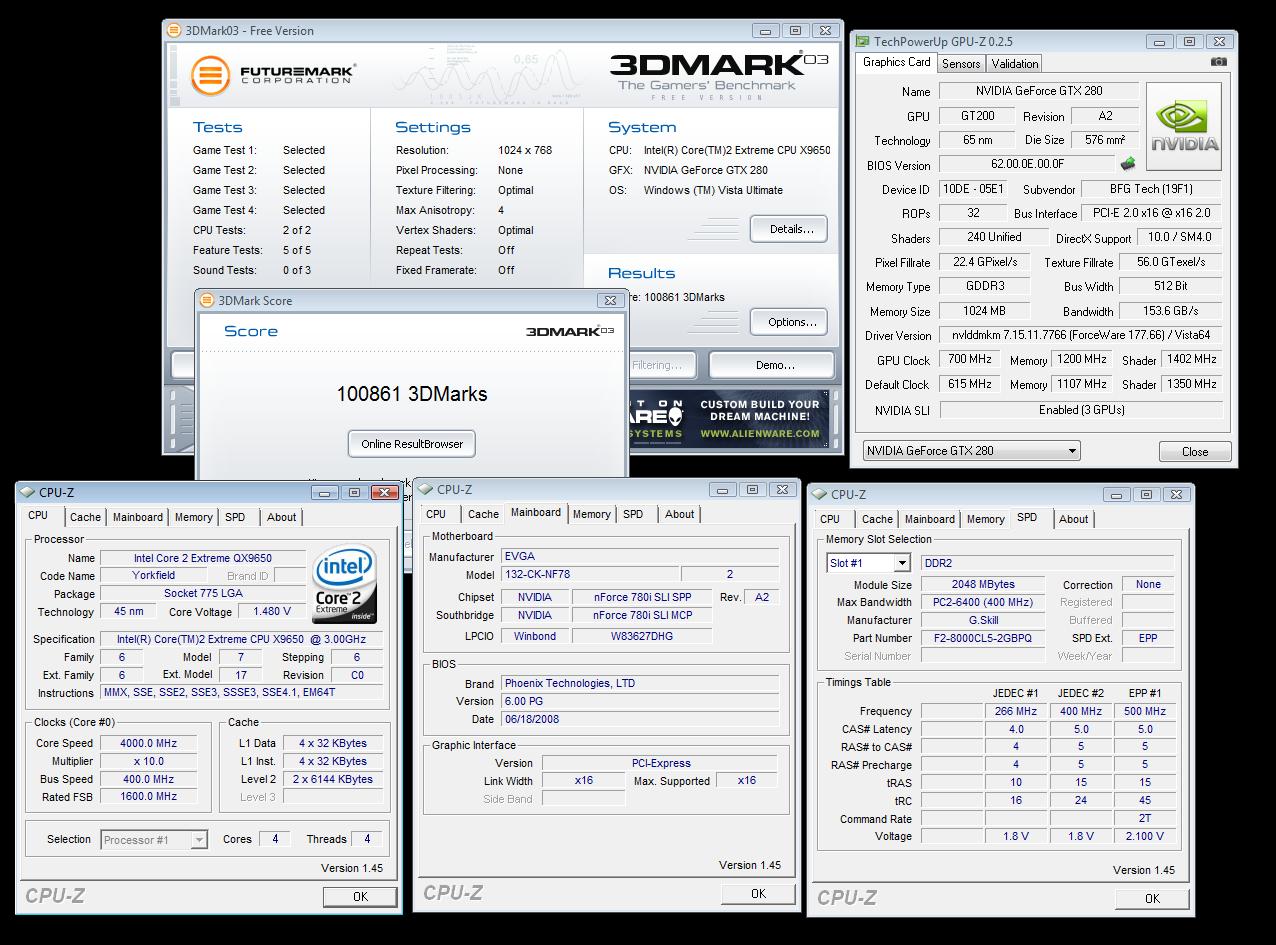The width and height of the screenshot is (1276, 945).
Task: Click the Shader clock 1402 MHz value
Action: 1192,359
